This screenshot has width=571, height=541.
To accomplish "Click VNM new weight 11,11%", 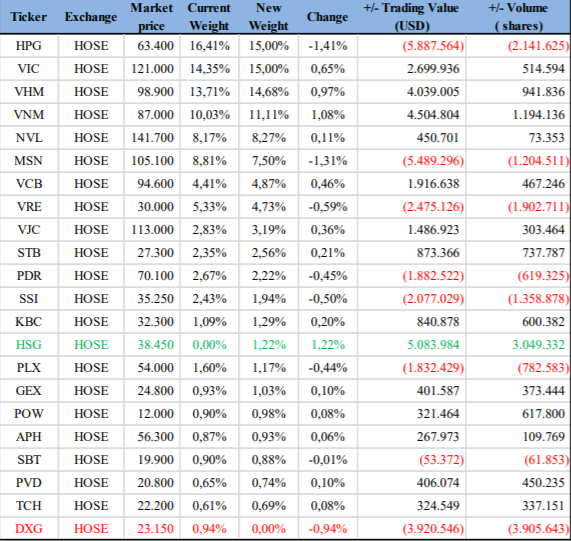I will (x=269, y=115).
